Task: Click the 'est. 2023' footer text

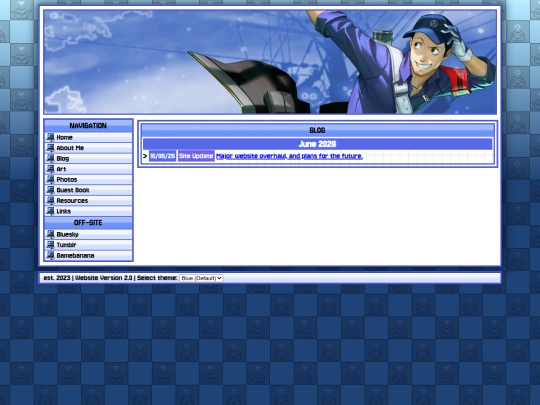Action: click(57, 278)
